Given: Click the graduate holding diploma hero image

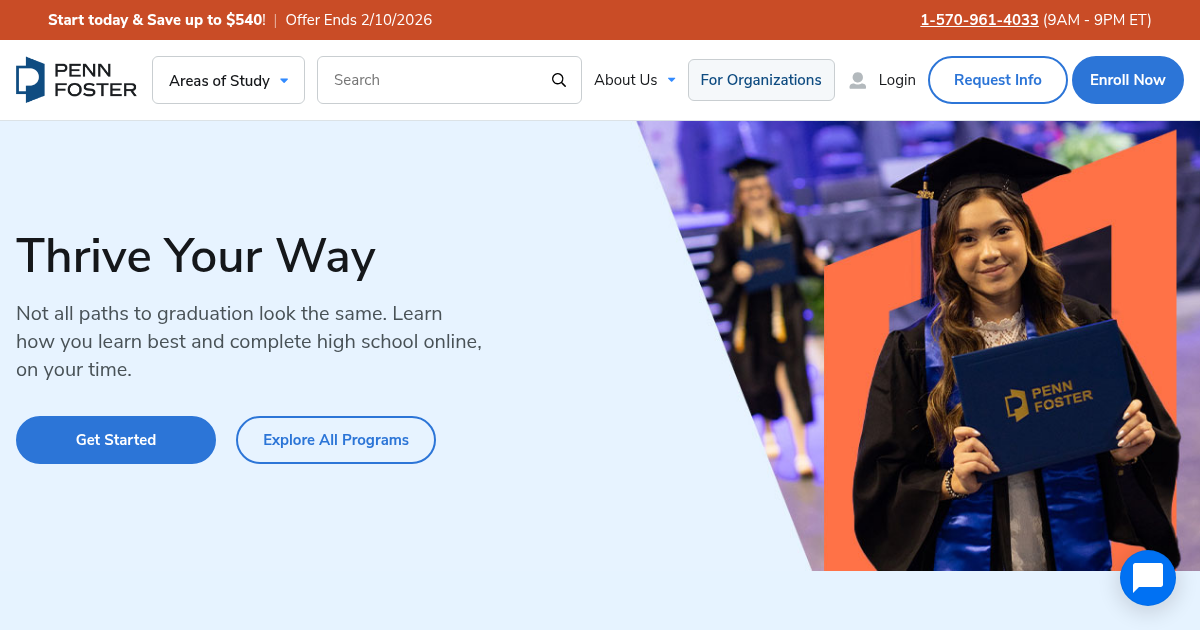Looking at the screenshot, I should click(918, 346).
